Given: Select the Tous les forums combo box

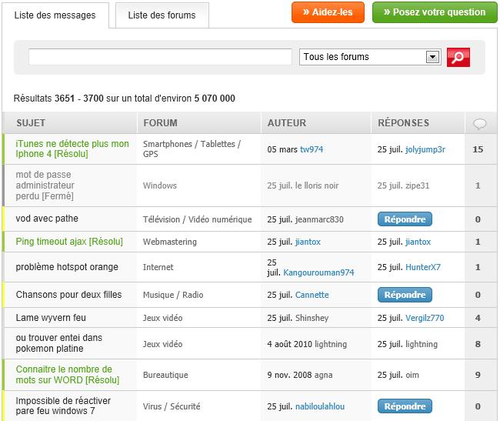Looking at the screenshot, I should [x=370, y=57].
